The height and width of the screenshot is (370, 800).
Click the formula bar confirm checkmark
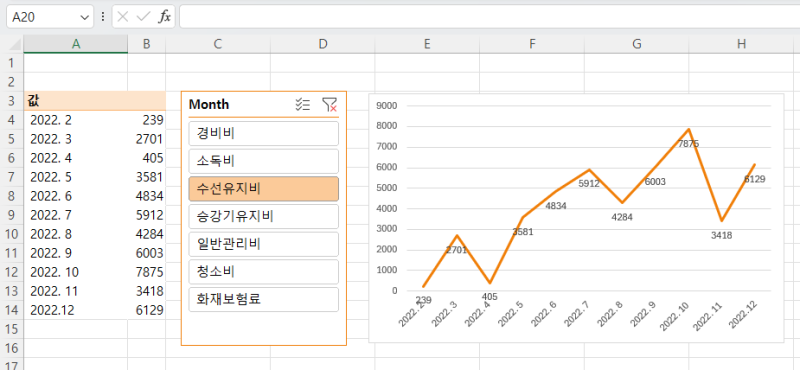click(143, 17)
